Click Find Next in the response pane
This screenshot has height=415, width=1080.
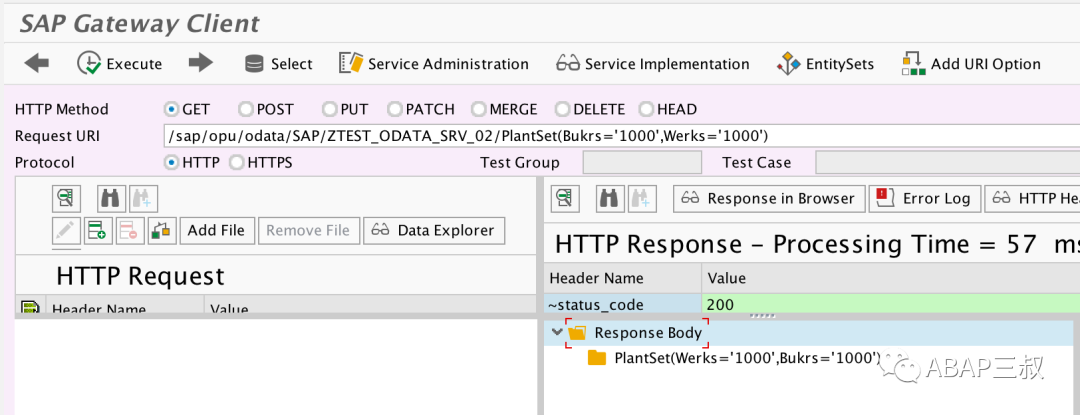[642, 198]
